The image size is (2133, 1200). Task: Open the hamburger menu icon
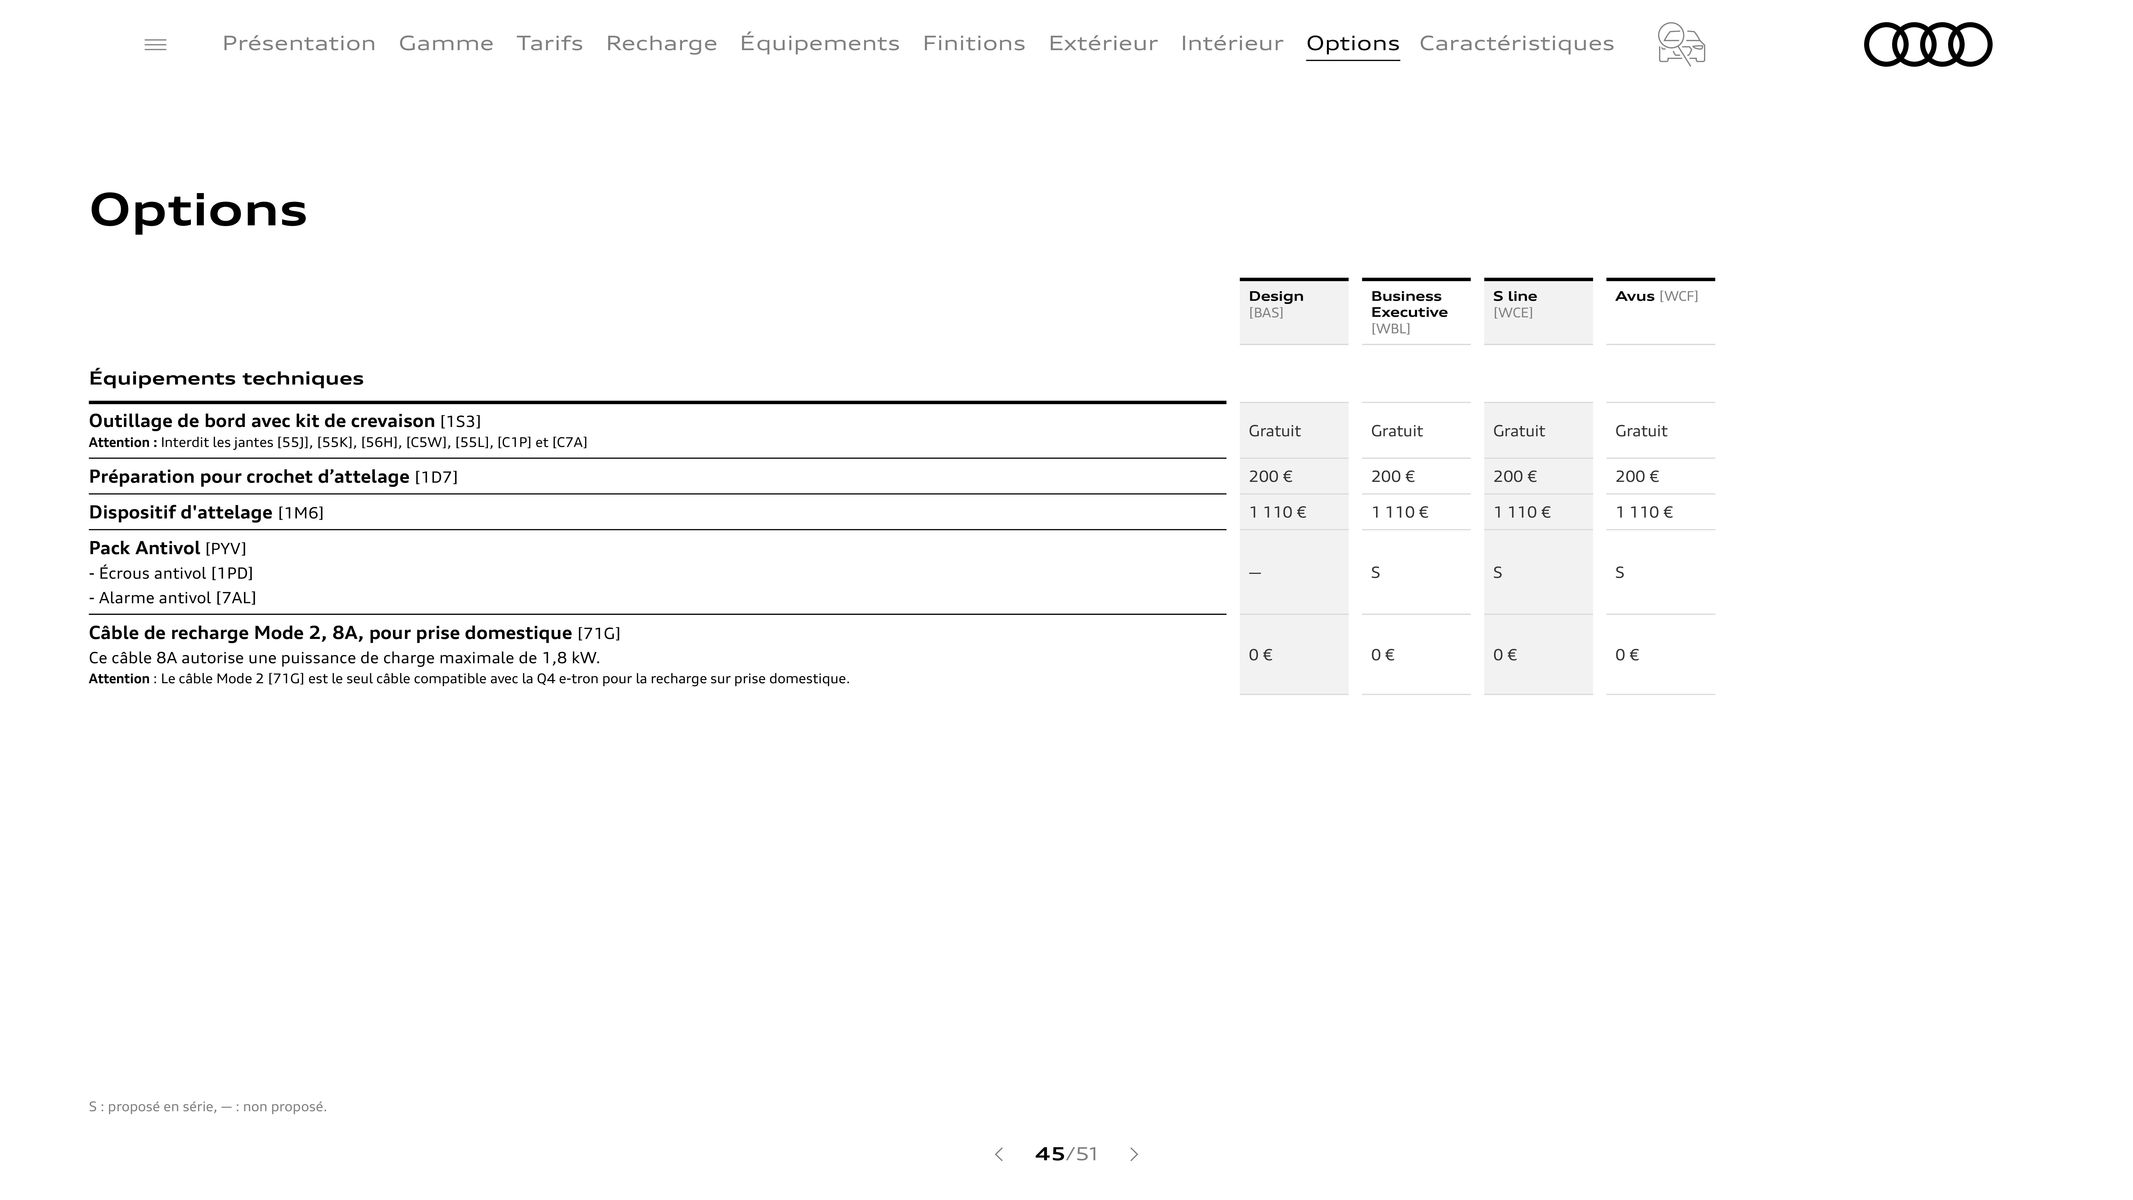tap(155, 45)
